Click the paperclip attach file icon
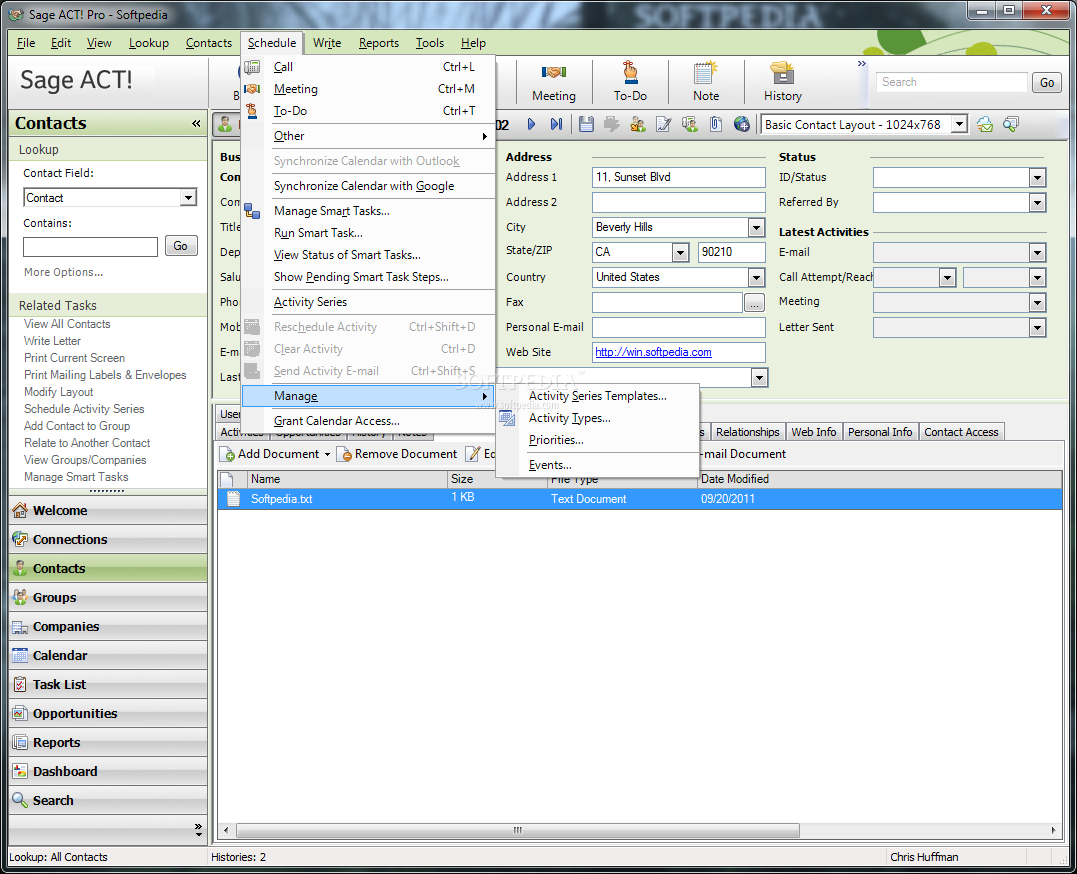1077x874 pixels. tap(716, 124)
